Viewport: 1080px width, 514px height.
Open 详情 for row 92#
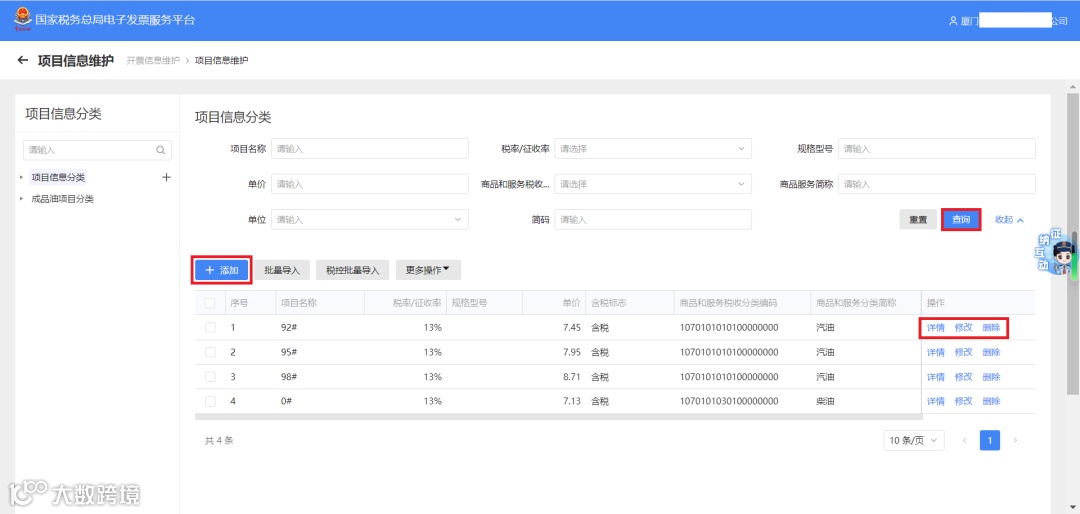click(935, 327)
